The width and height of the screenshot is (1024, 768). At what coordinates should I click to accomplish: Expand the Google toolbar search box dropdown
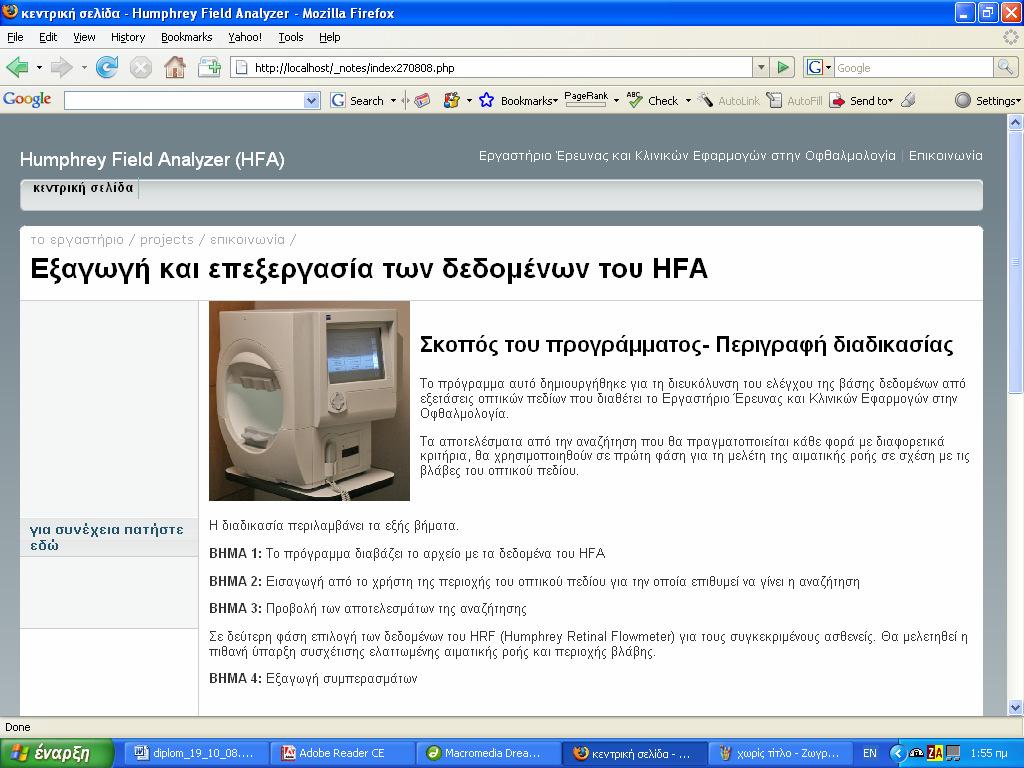coord(312,101)
